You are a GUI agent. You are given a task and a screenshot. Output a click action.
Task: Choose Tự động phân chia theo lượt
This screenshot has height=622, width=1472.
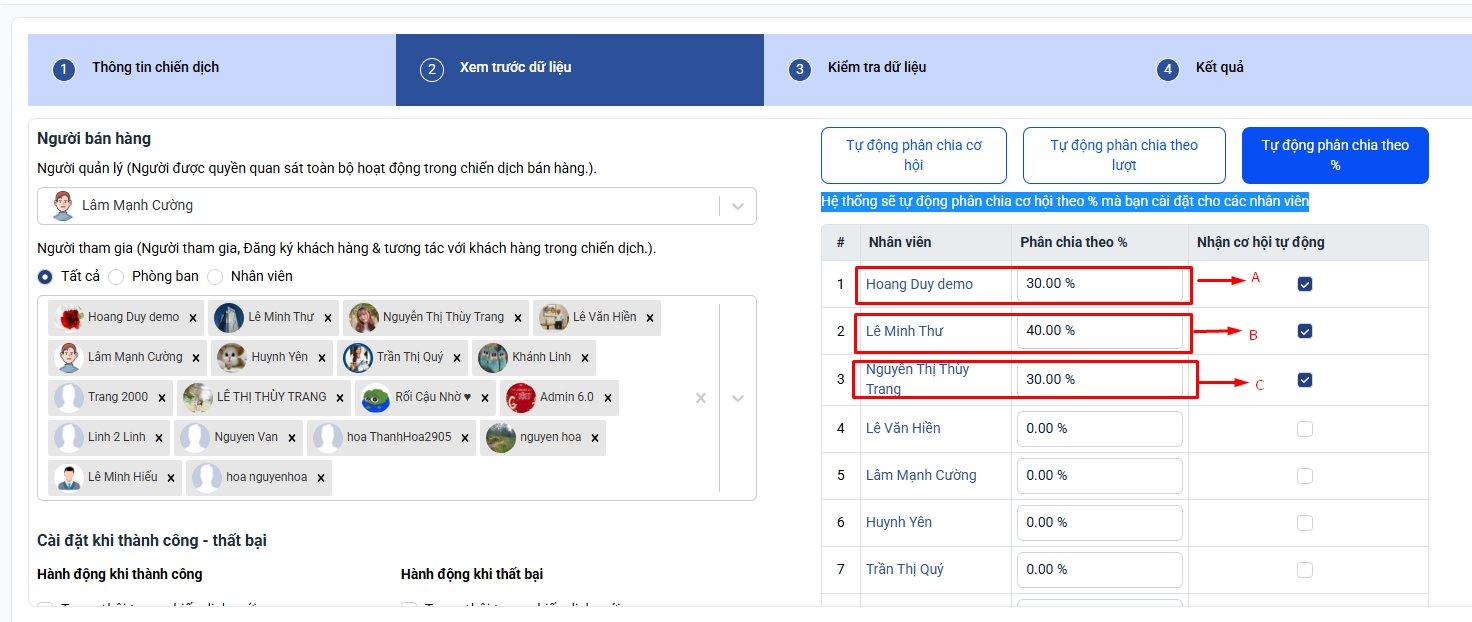coord(1123,155)
